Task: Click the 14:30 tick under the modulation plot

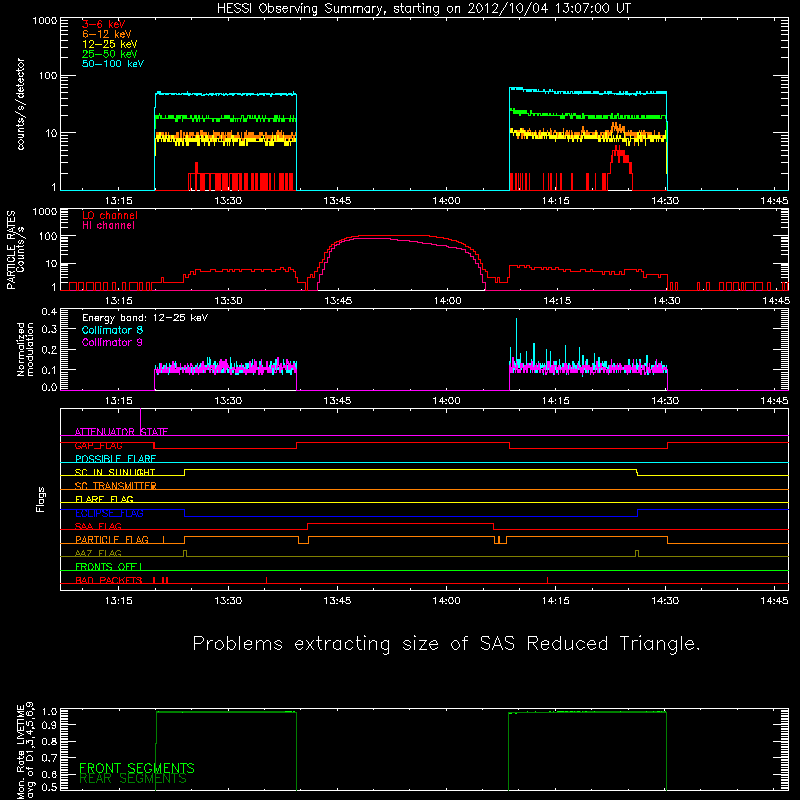Action: [x=665, y=401]
